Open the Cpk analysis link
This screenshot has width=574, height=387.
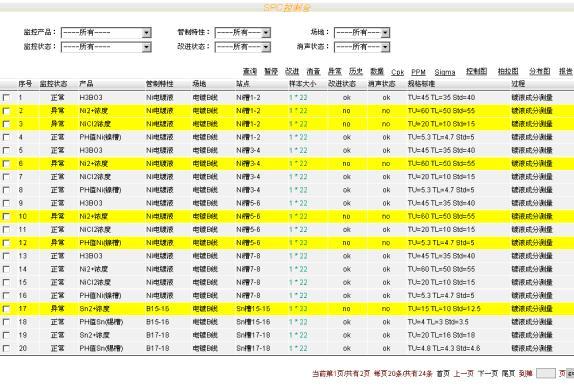[x=397, y=72]
